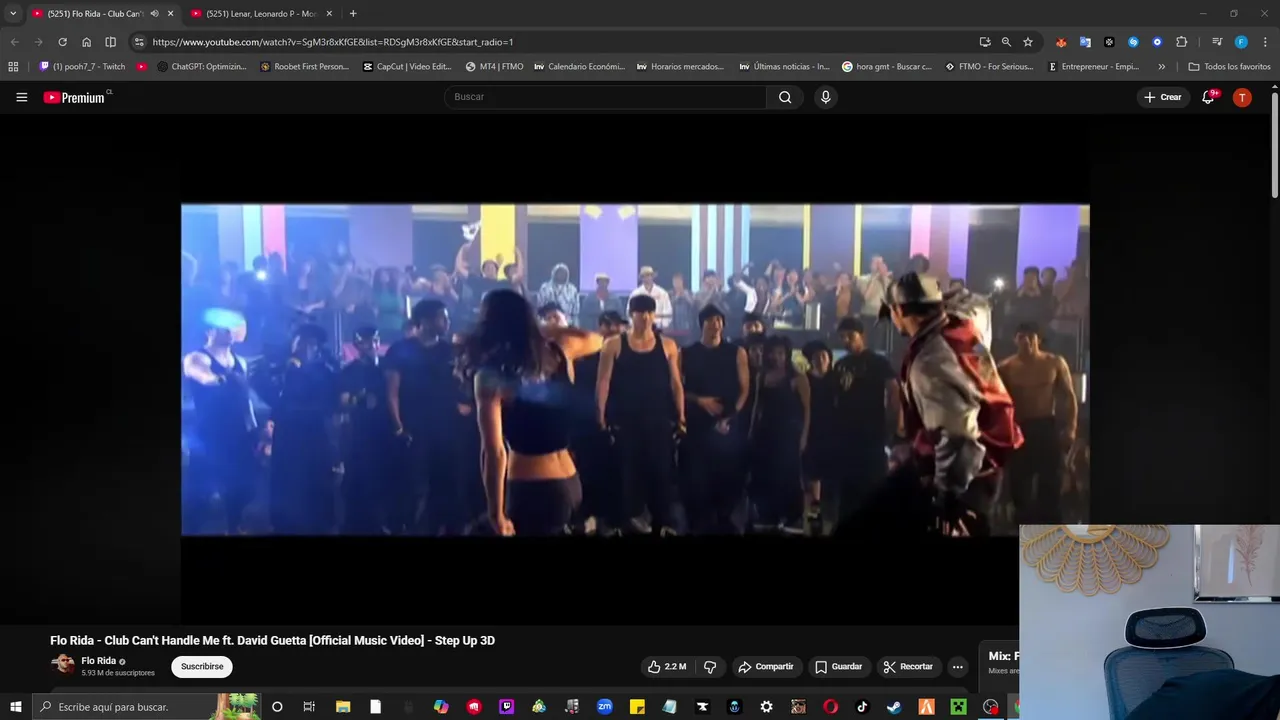This screenshot has height=720, width=1280.
Task: Open the Entrepreneur - Empi... bookmark
Action: tap(1094, 67)
